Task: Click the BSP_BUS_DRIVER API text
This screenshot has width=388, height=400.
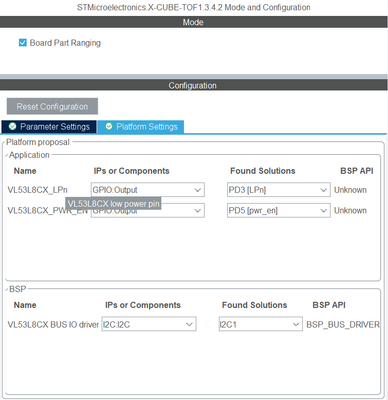Action: [x=343, y=324]
